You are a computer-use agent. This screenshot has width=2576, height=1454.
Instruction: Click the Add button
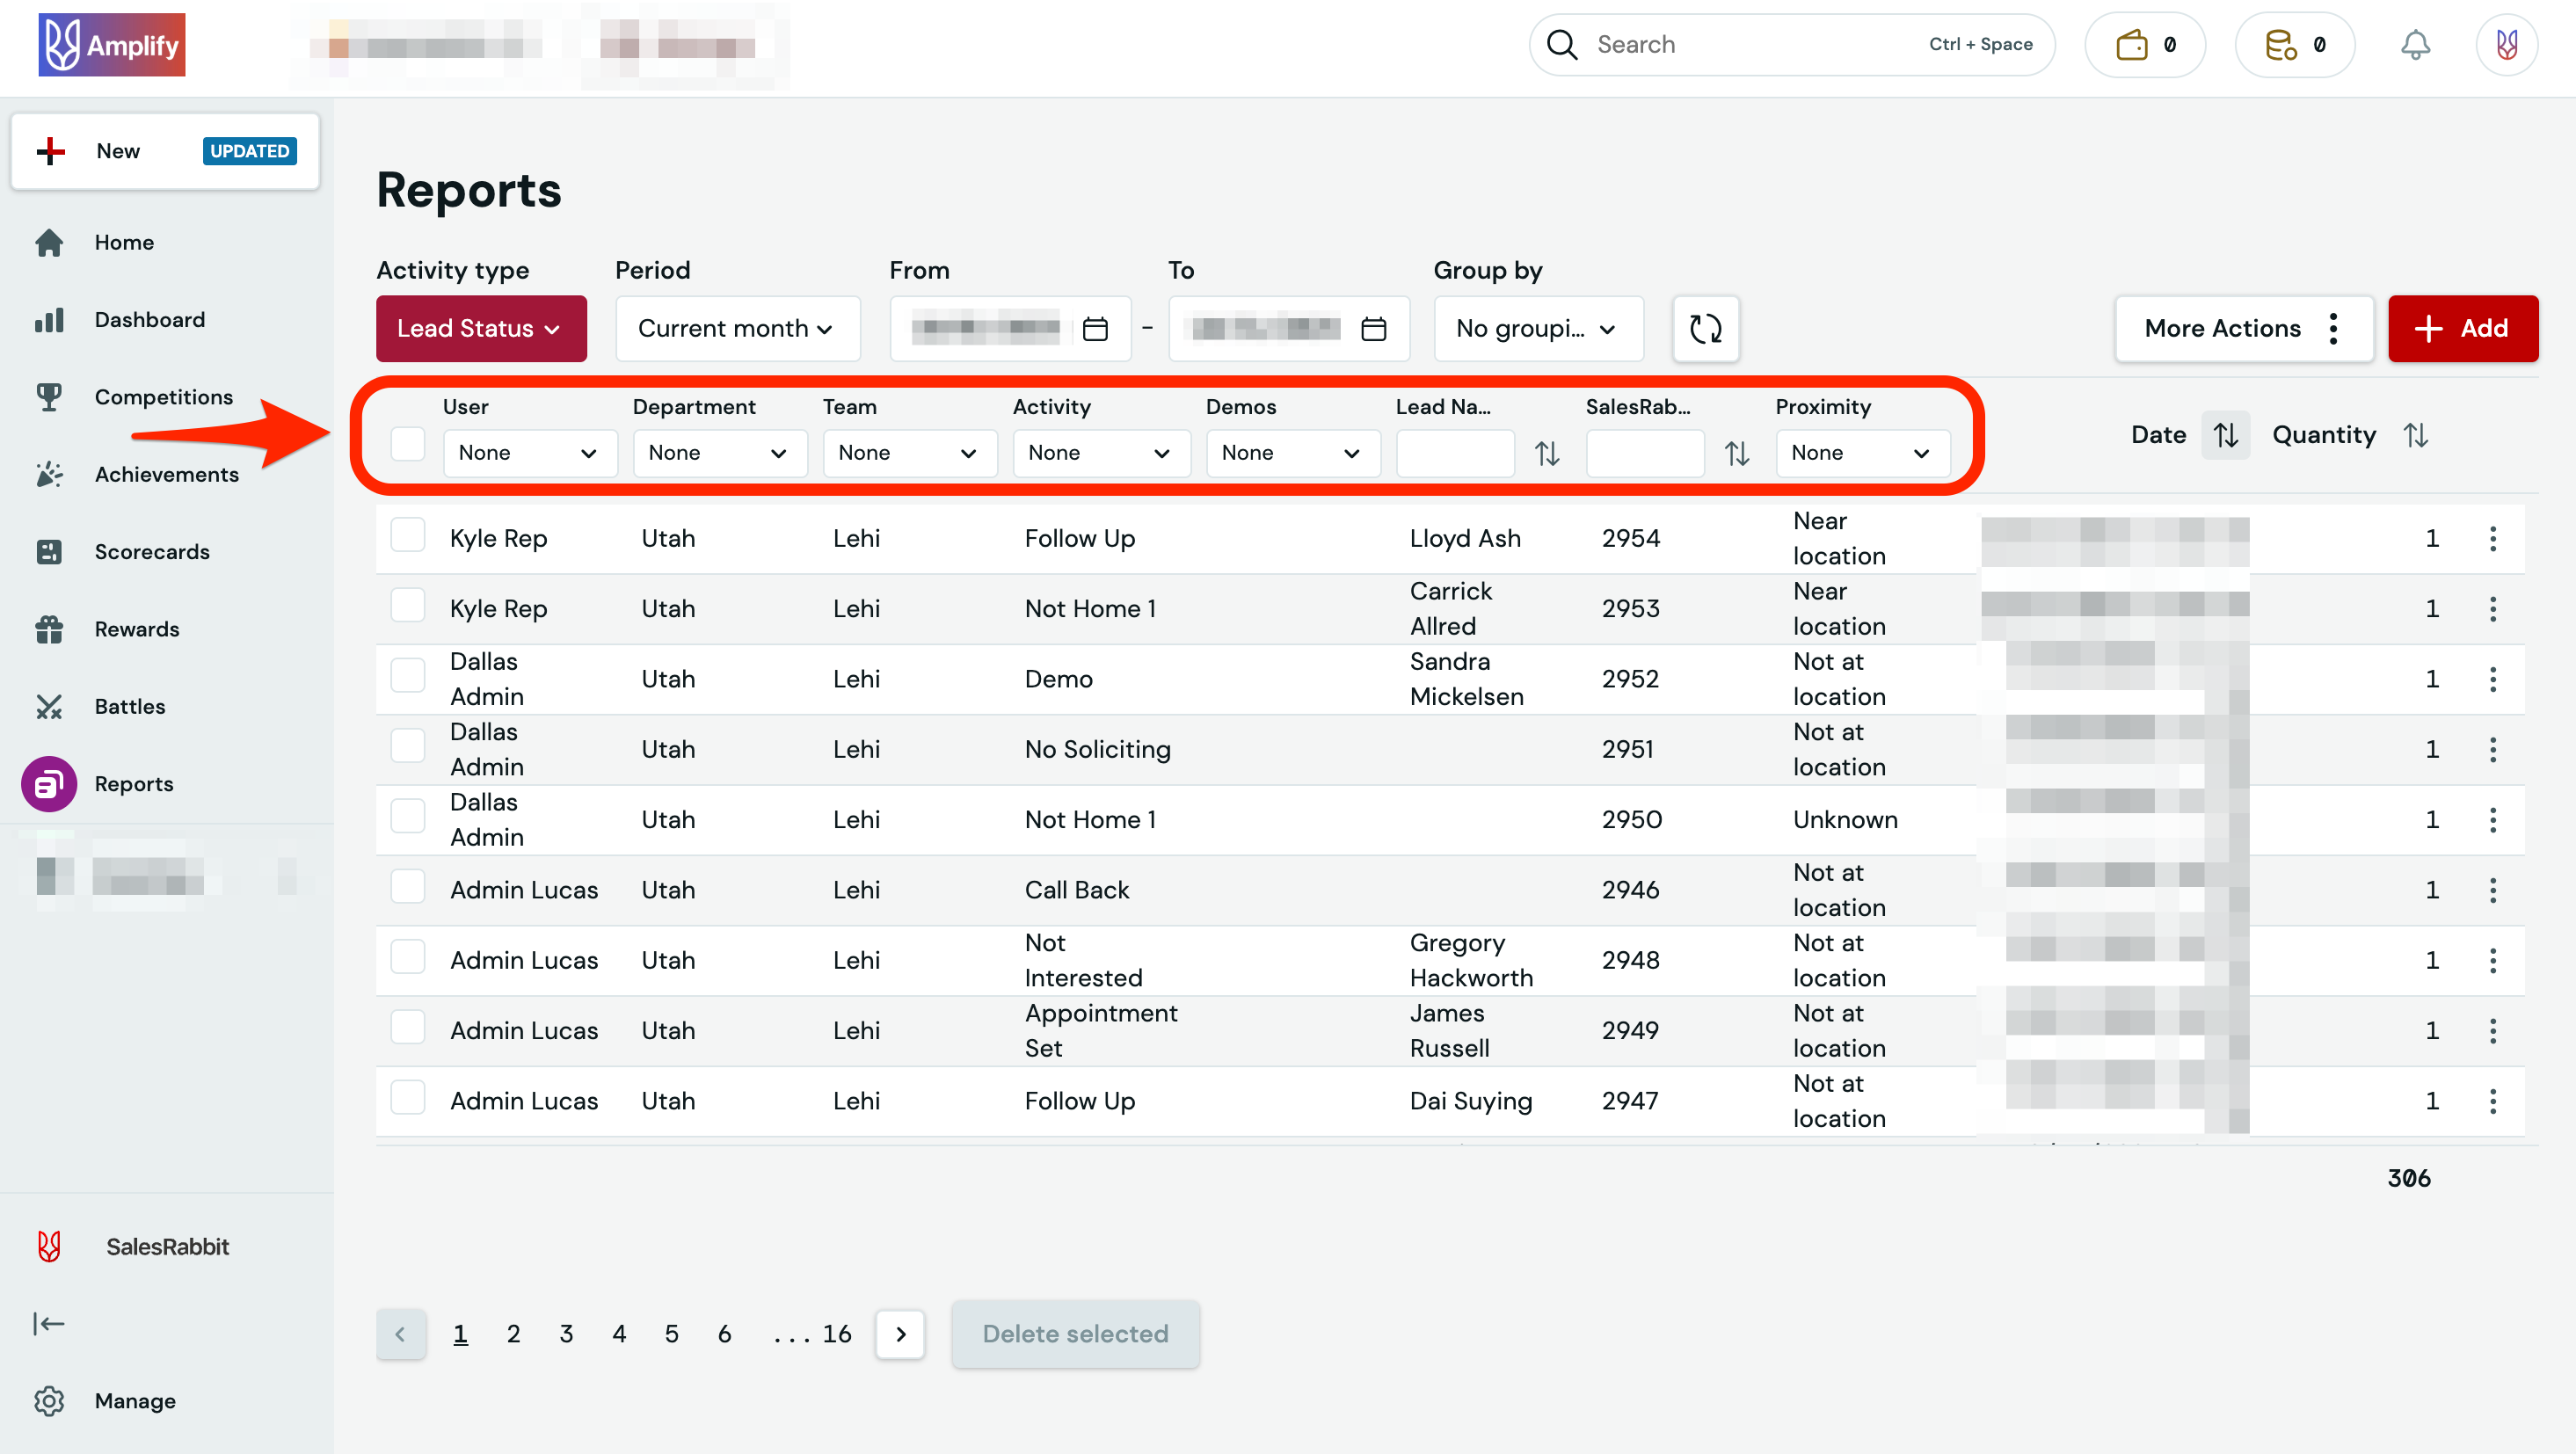pyautogui.click(x=2463, y=328)
